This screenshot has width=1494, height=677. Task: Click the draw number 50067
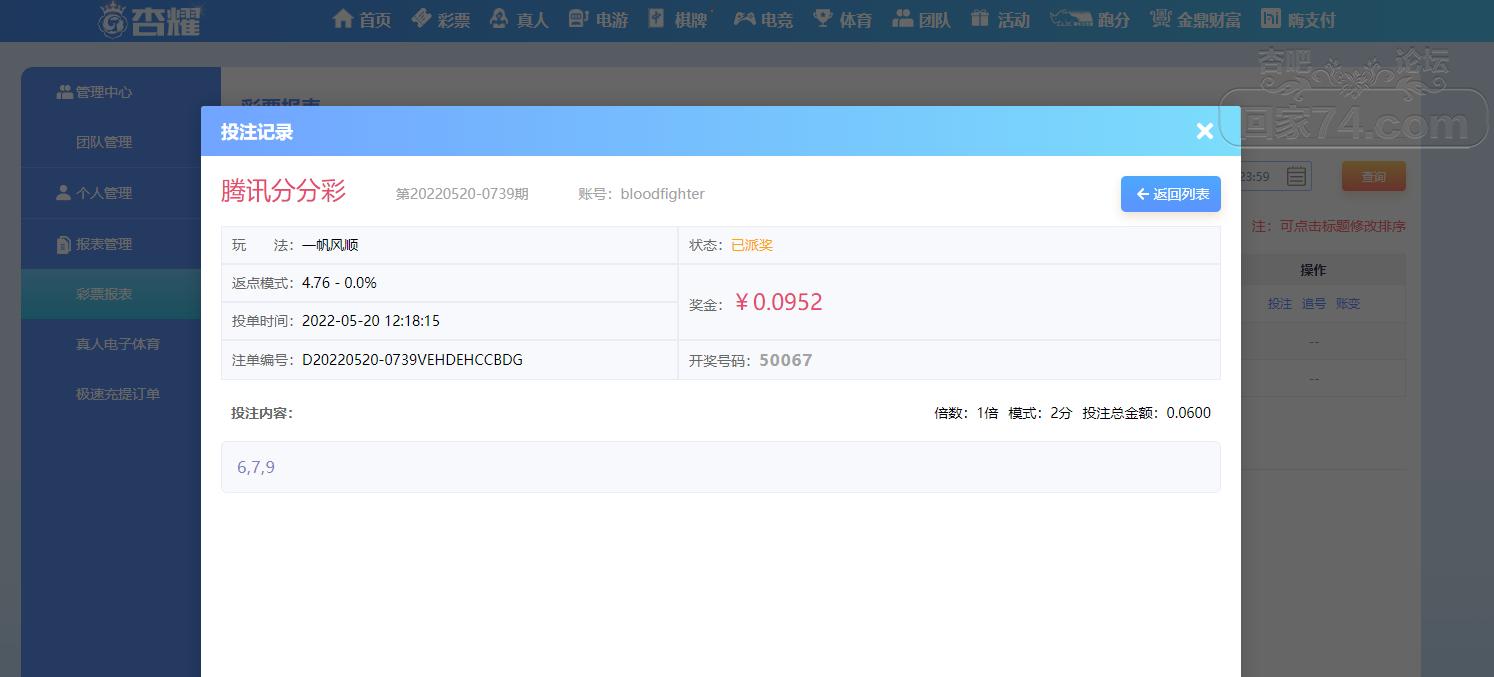point(786,360)
